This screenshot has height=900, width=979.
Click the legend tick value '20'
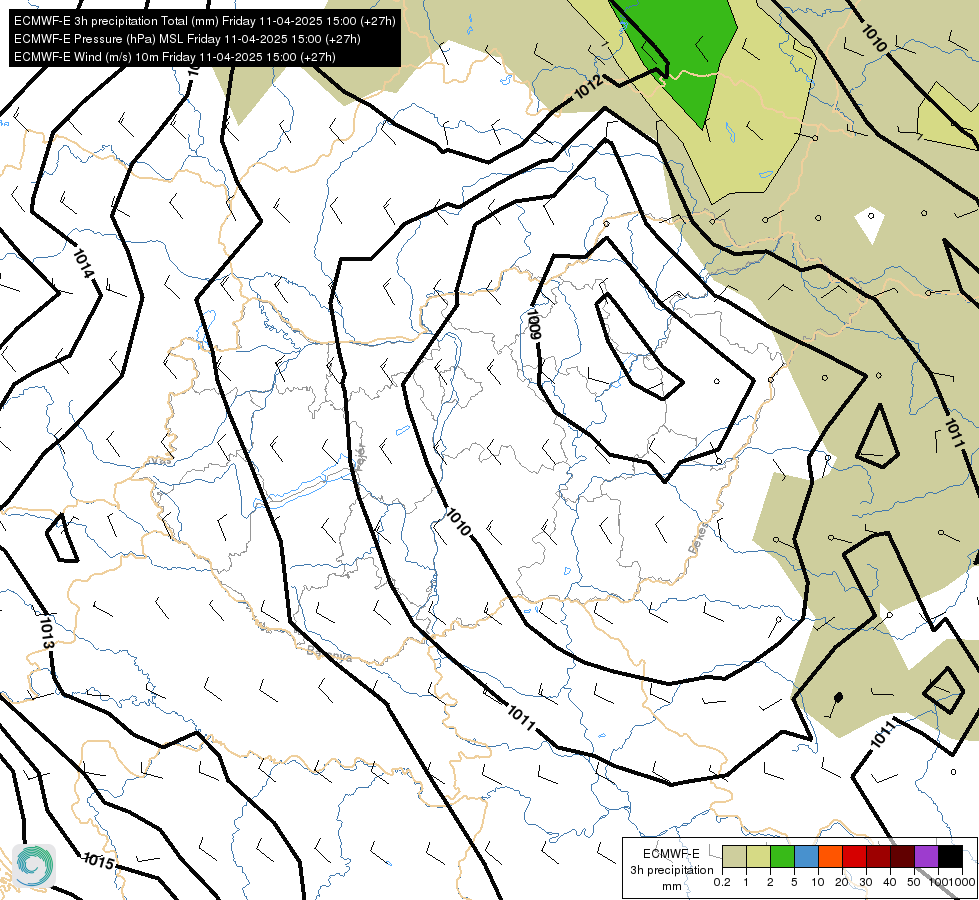[842, 882]
